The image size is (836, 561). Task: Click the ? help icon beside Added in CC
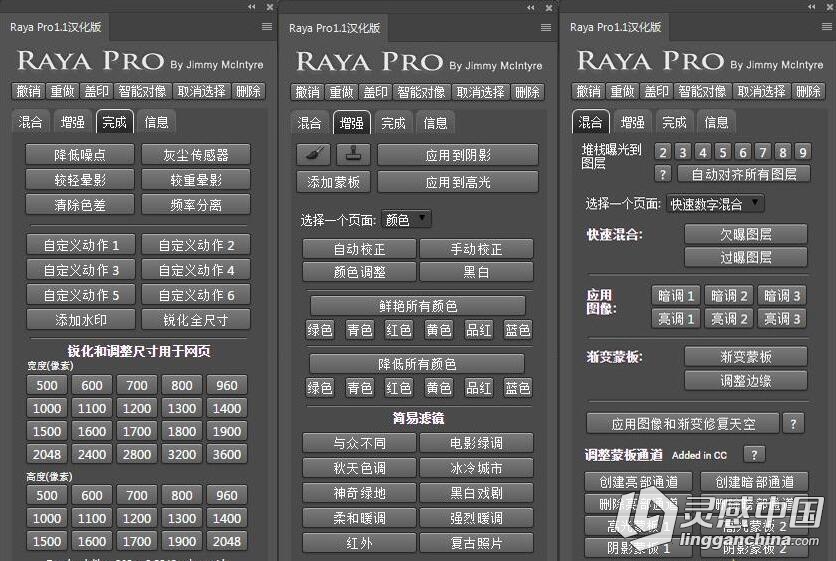[x=754, y=454]
